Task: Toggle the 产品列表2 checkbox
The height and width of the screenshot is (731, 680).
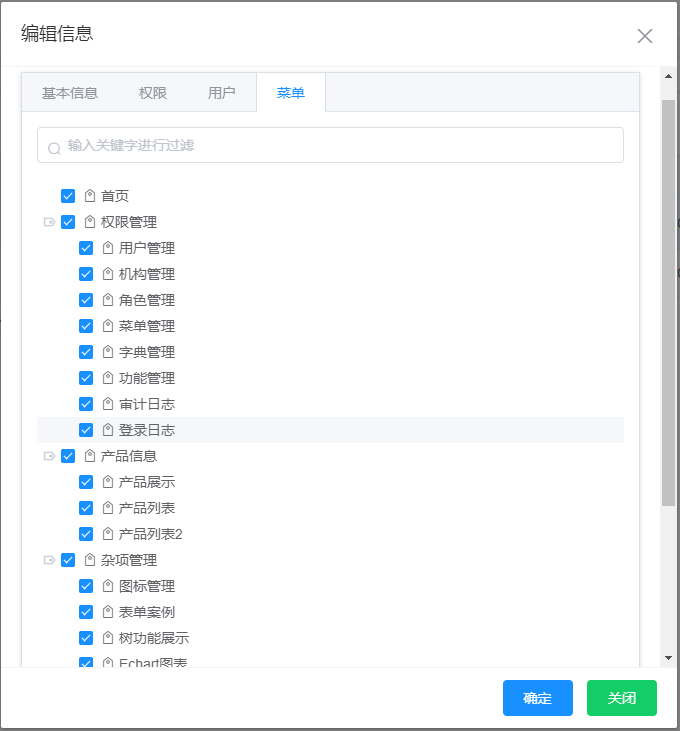Action: pyautogui.click(x=86, y=534)
